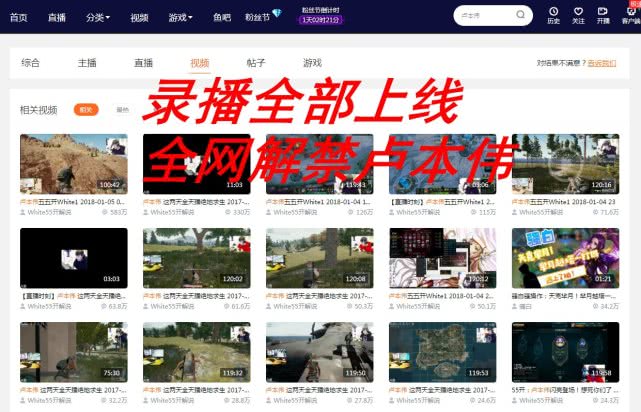
Task: Select the 相关 sort pill
Action: pos(86,110)
